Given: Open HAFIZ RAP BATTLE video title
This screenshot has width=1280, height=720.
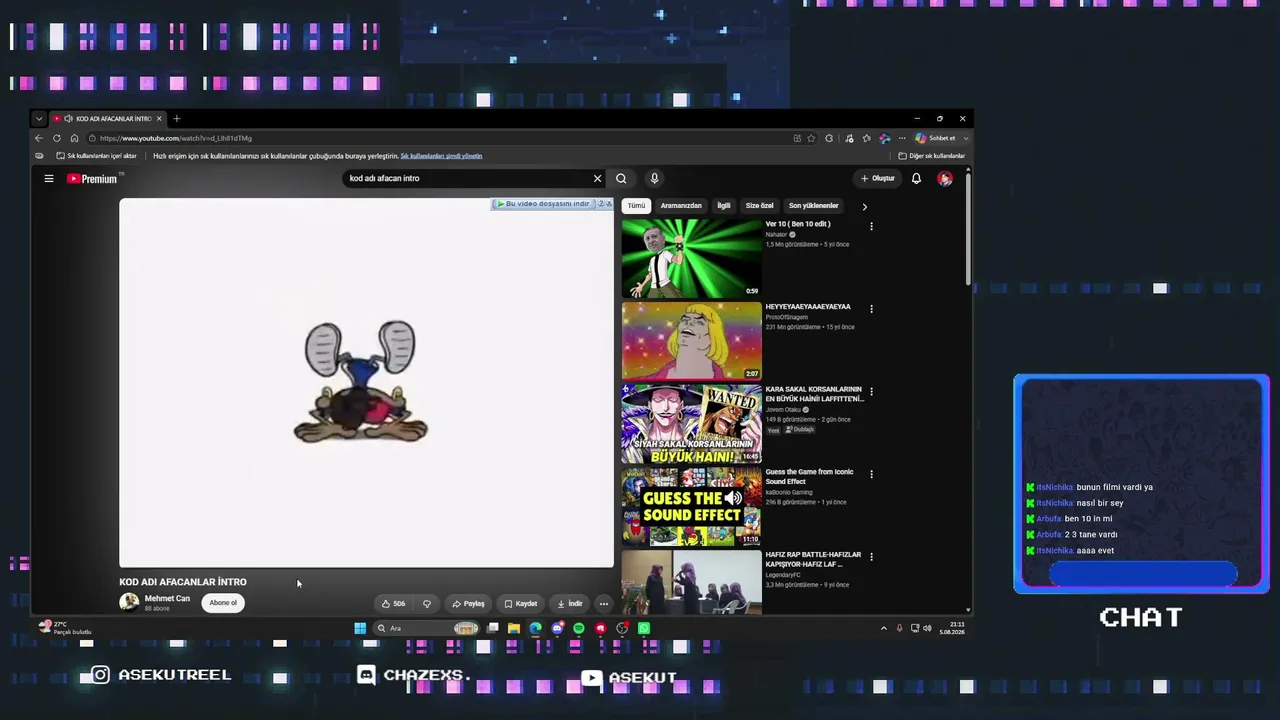Looking at the screenshot, I should coord(813,559).
